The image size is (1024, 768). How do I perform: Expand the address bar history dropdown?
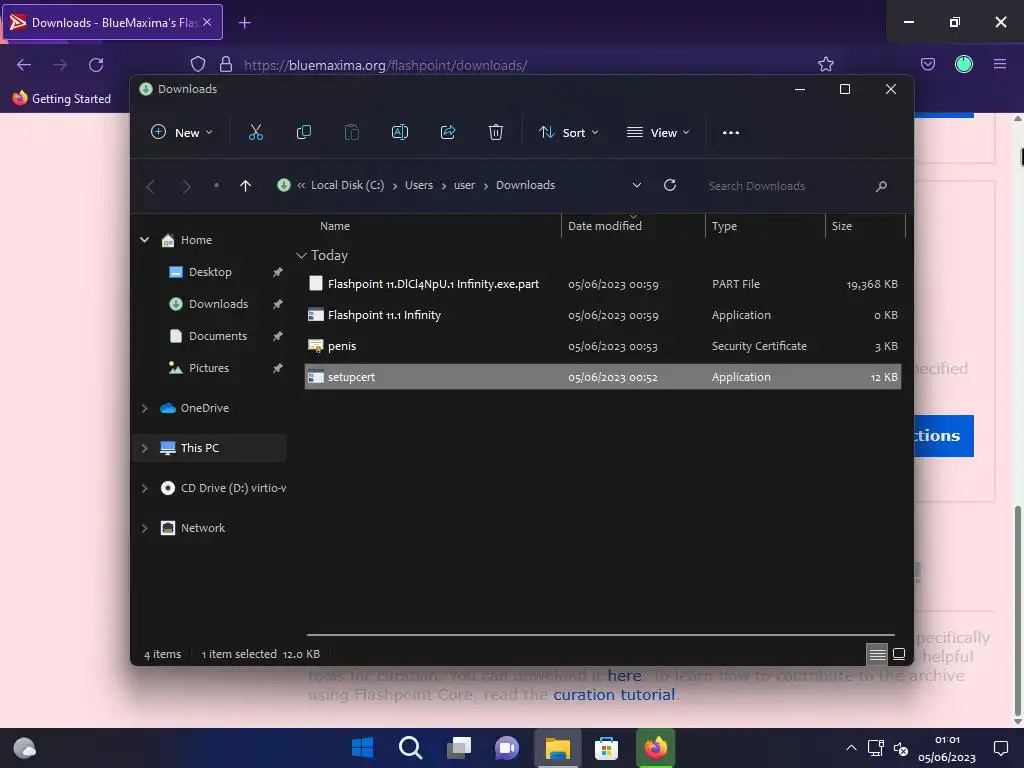pyautogui.click(x=637, y=185)
